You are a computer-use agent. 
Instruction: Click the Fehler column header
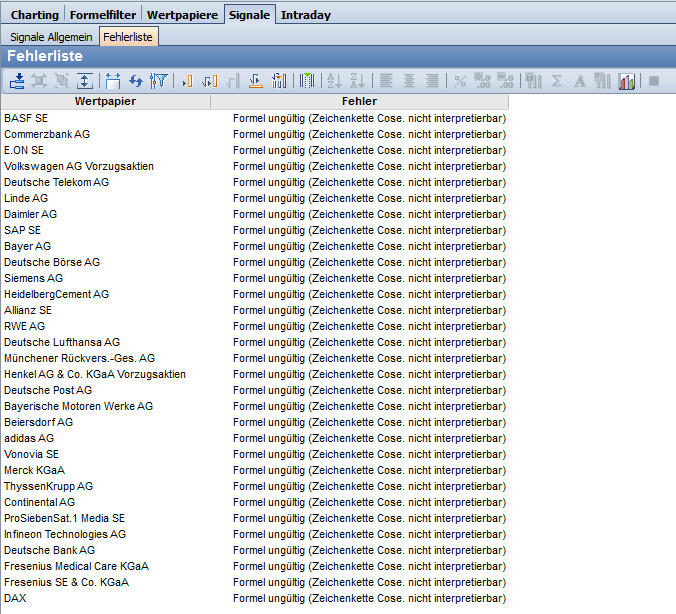click(x=359, y=101)
